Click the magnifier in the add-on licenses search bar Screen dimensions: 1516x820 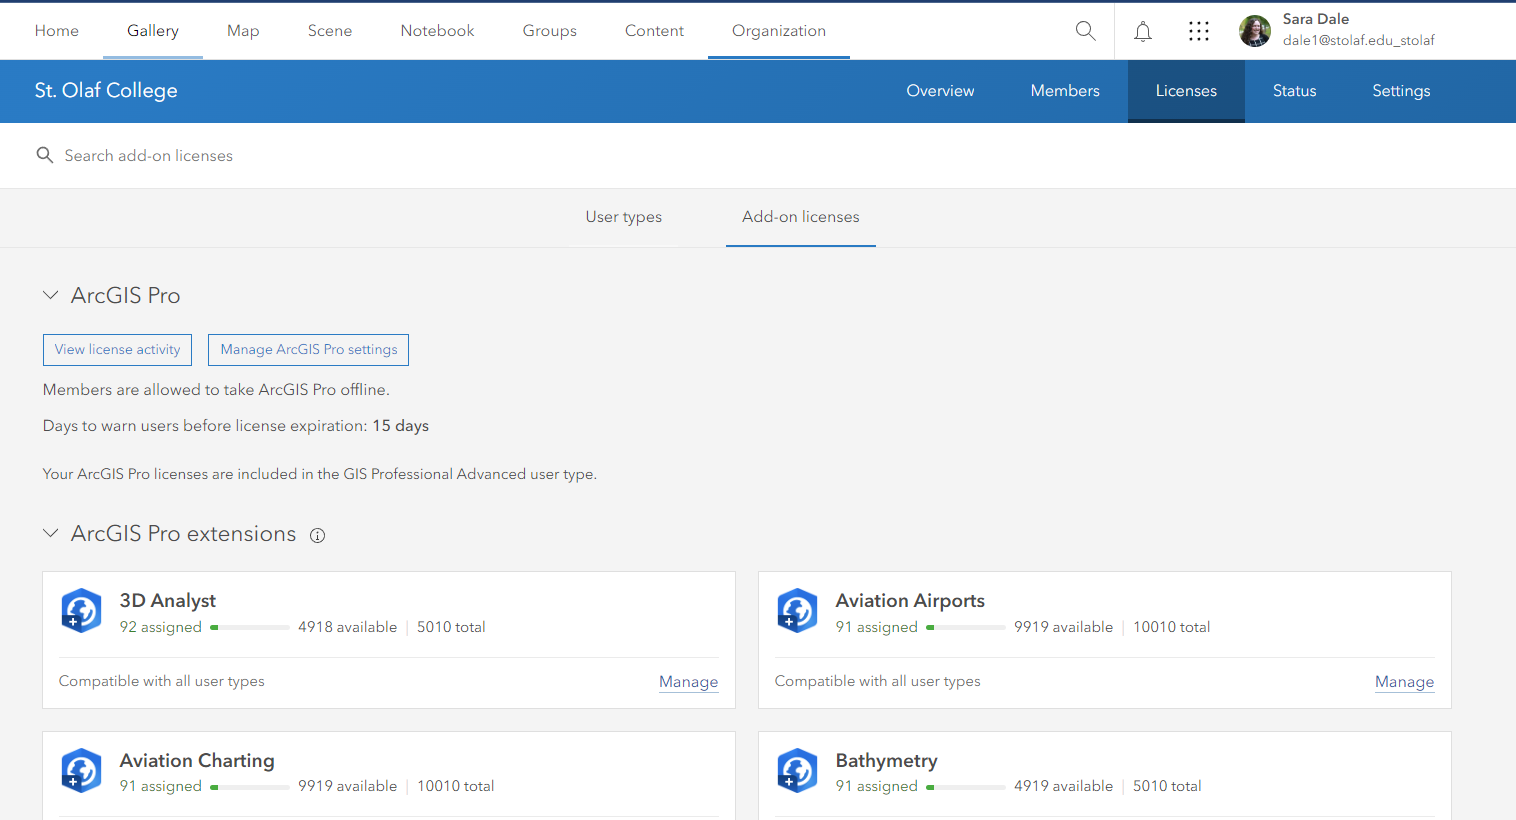pos(44,155)
